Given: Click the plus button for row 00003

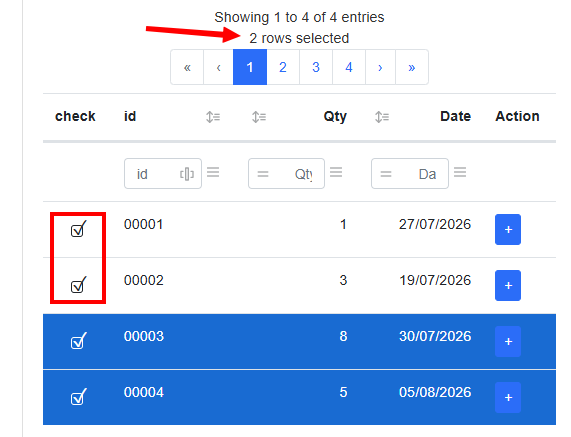Looking at the screenshot, I should pos(508,342).
